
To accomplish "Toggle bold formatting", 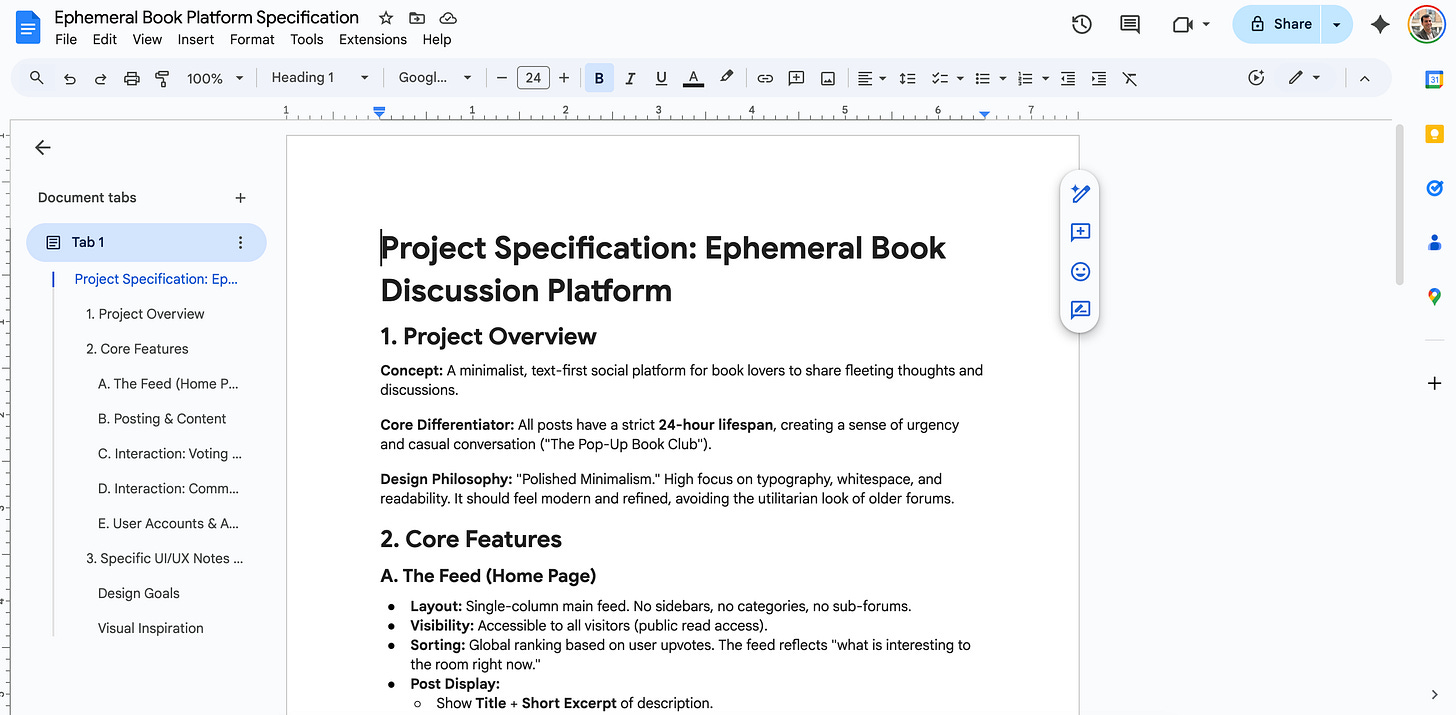I will [x=598, y=77].
